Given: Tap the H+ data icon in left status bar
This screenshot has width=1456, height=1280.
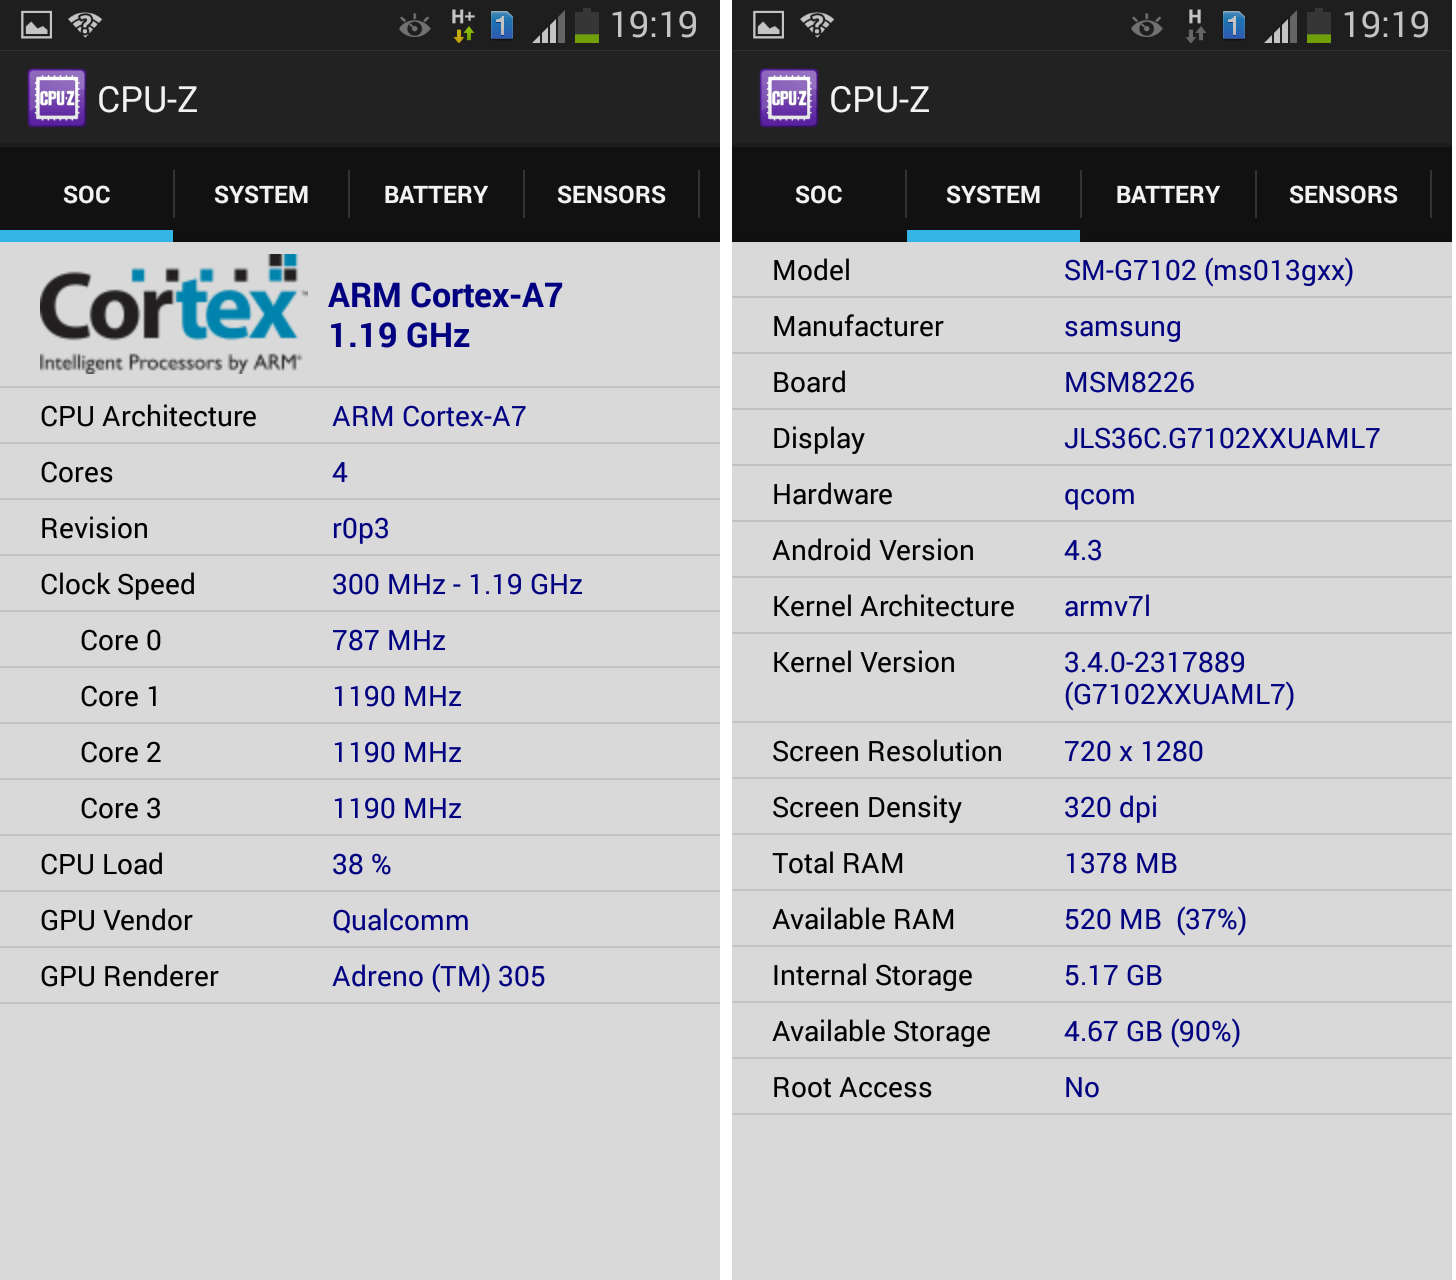Looking at the screenshot, I should [463, 25].
